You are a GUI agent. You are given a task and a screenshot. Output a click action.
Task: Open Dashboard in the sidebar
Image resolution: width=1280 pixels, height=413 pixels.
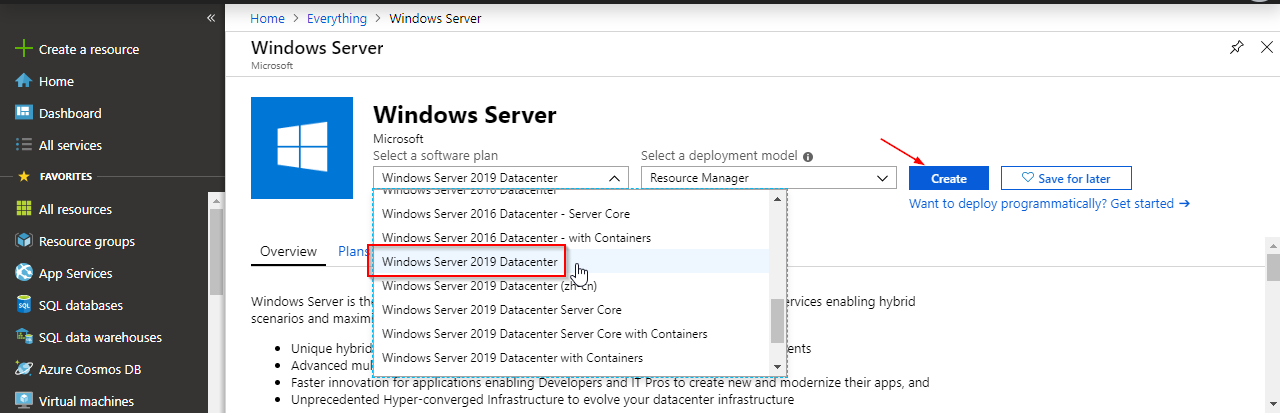[70, 113]
